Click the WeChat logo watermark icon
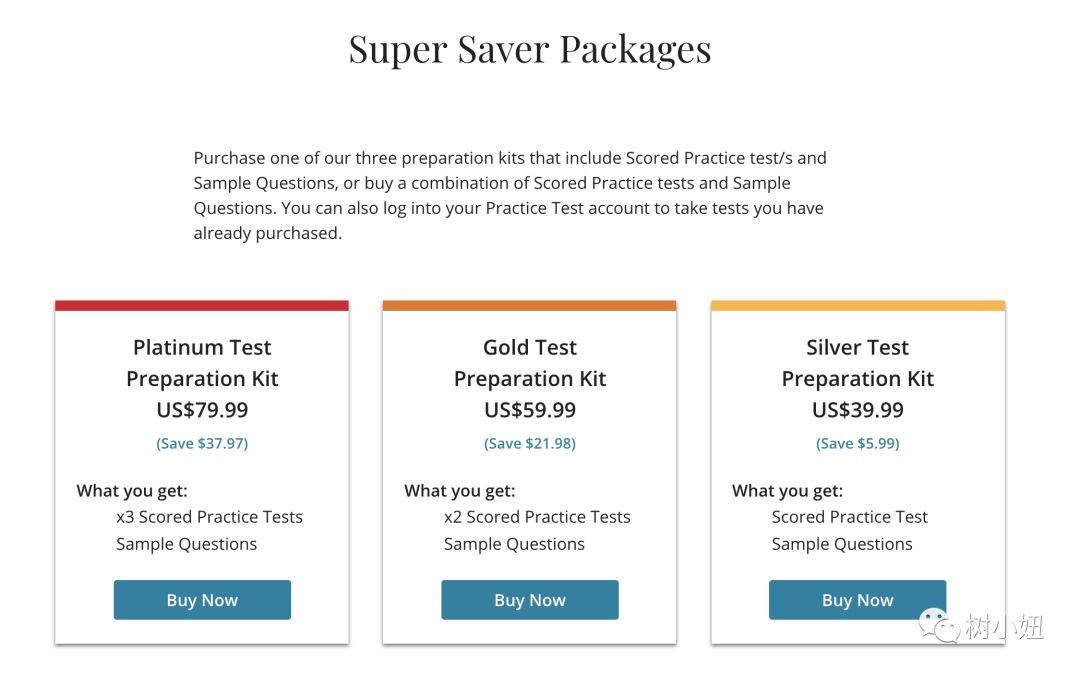 tap(939, 625)
